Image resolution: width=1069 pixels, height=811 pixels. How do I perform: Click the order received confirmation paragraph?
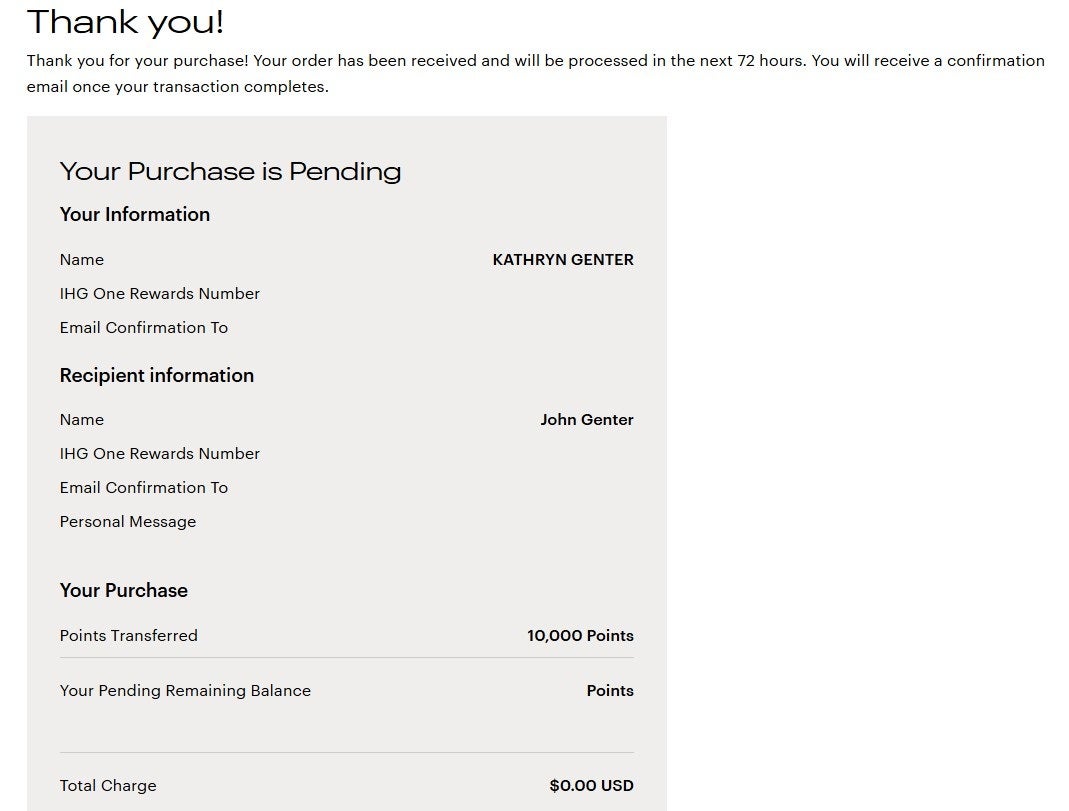(x=535, y=73)
